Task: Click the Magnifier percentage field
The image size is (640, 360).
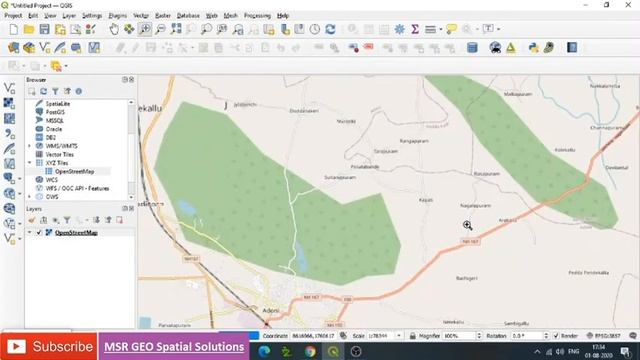Action: click(459, 336)
